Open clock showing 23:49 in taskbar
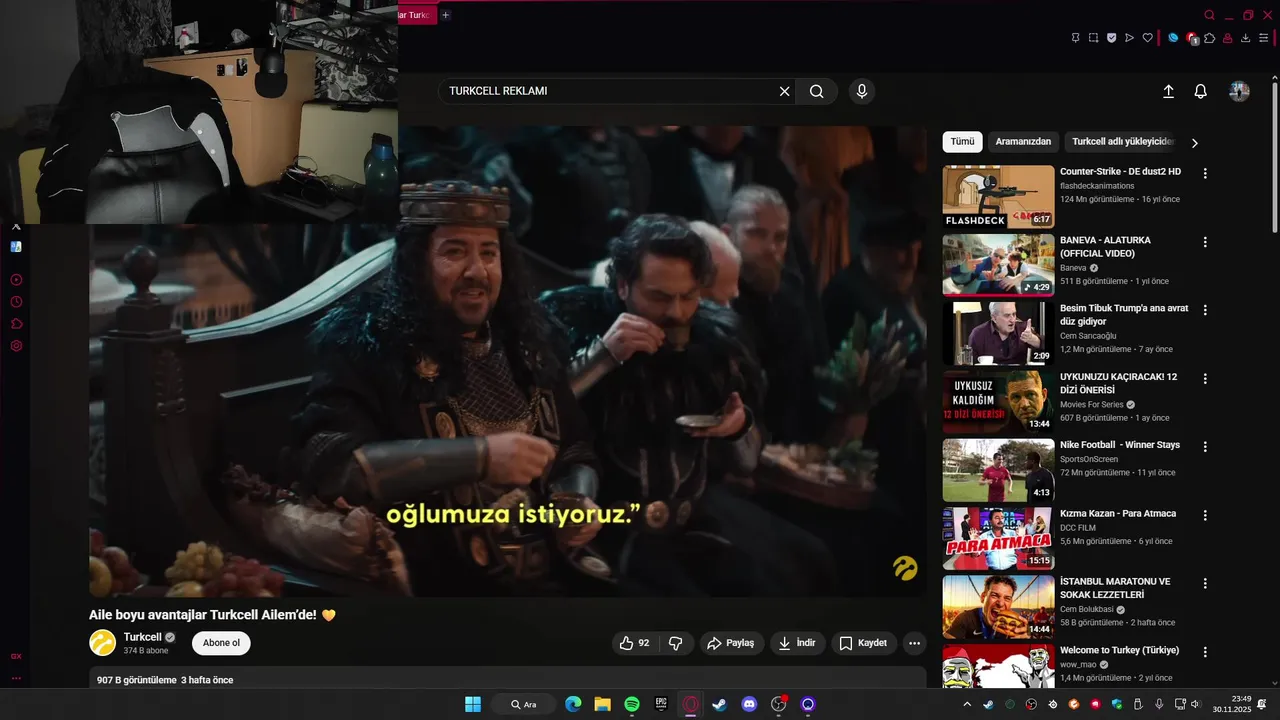 tap(1232, 704)
